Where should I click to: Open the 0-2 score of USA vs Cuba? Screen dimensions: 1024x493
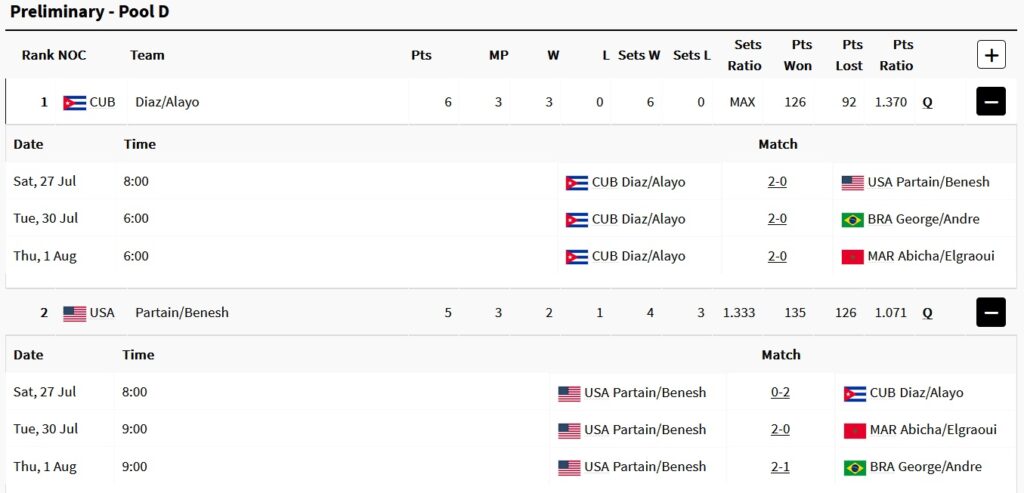click(x=780, y=392)
